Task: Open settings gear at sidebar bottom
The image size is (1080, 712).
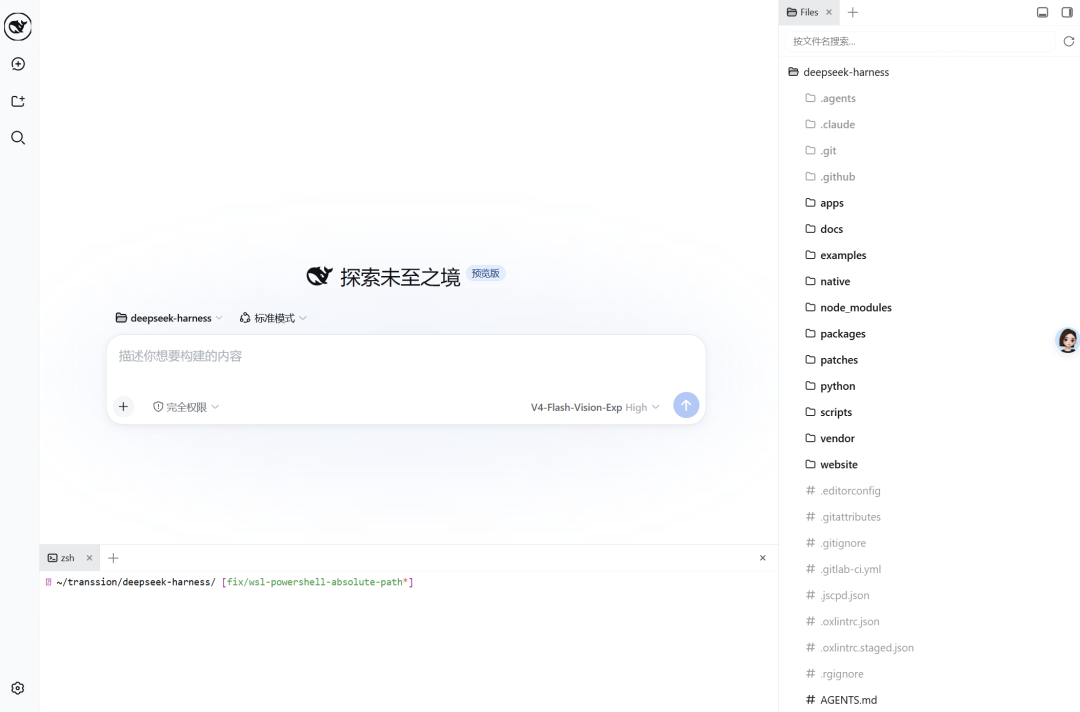Action: (x=18, y=688)
